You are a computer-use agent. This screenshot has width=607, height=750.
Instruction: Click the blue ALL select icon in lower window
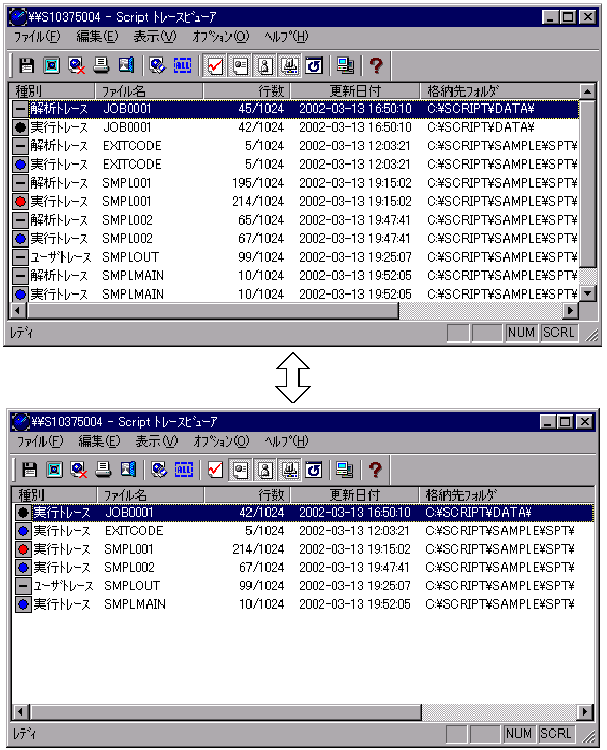coord(184,470)
